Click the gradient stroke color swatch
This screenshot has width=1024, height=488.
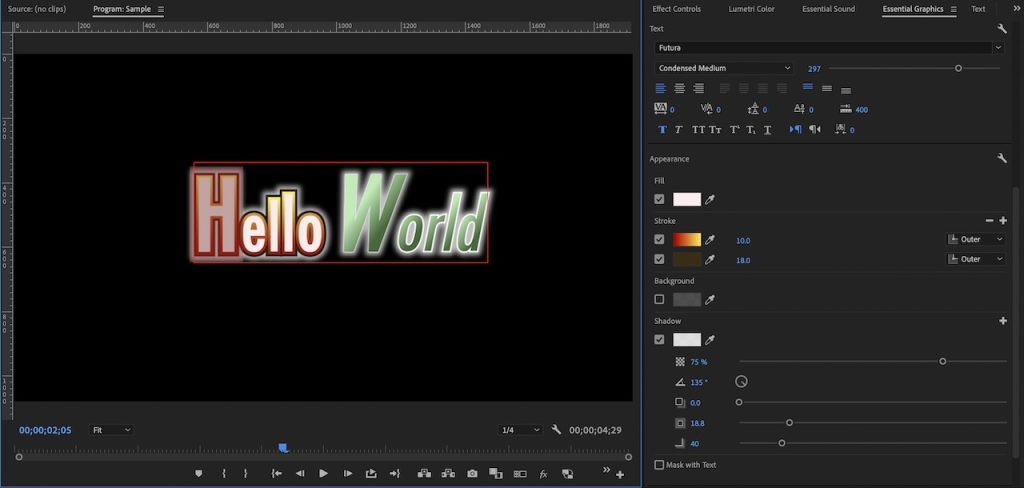pyautogui.click(x=687, y=240)
